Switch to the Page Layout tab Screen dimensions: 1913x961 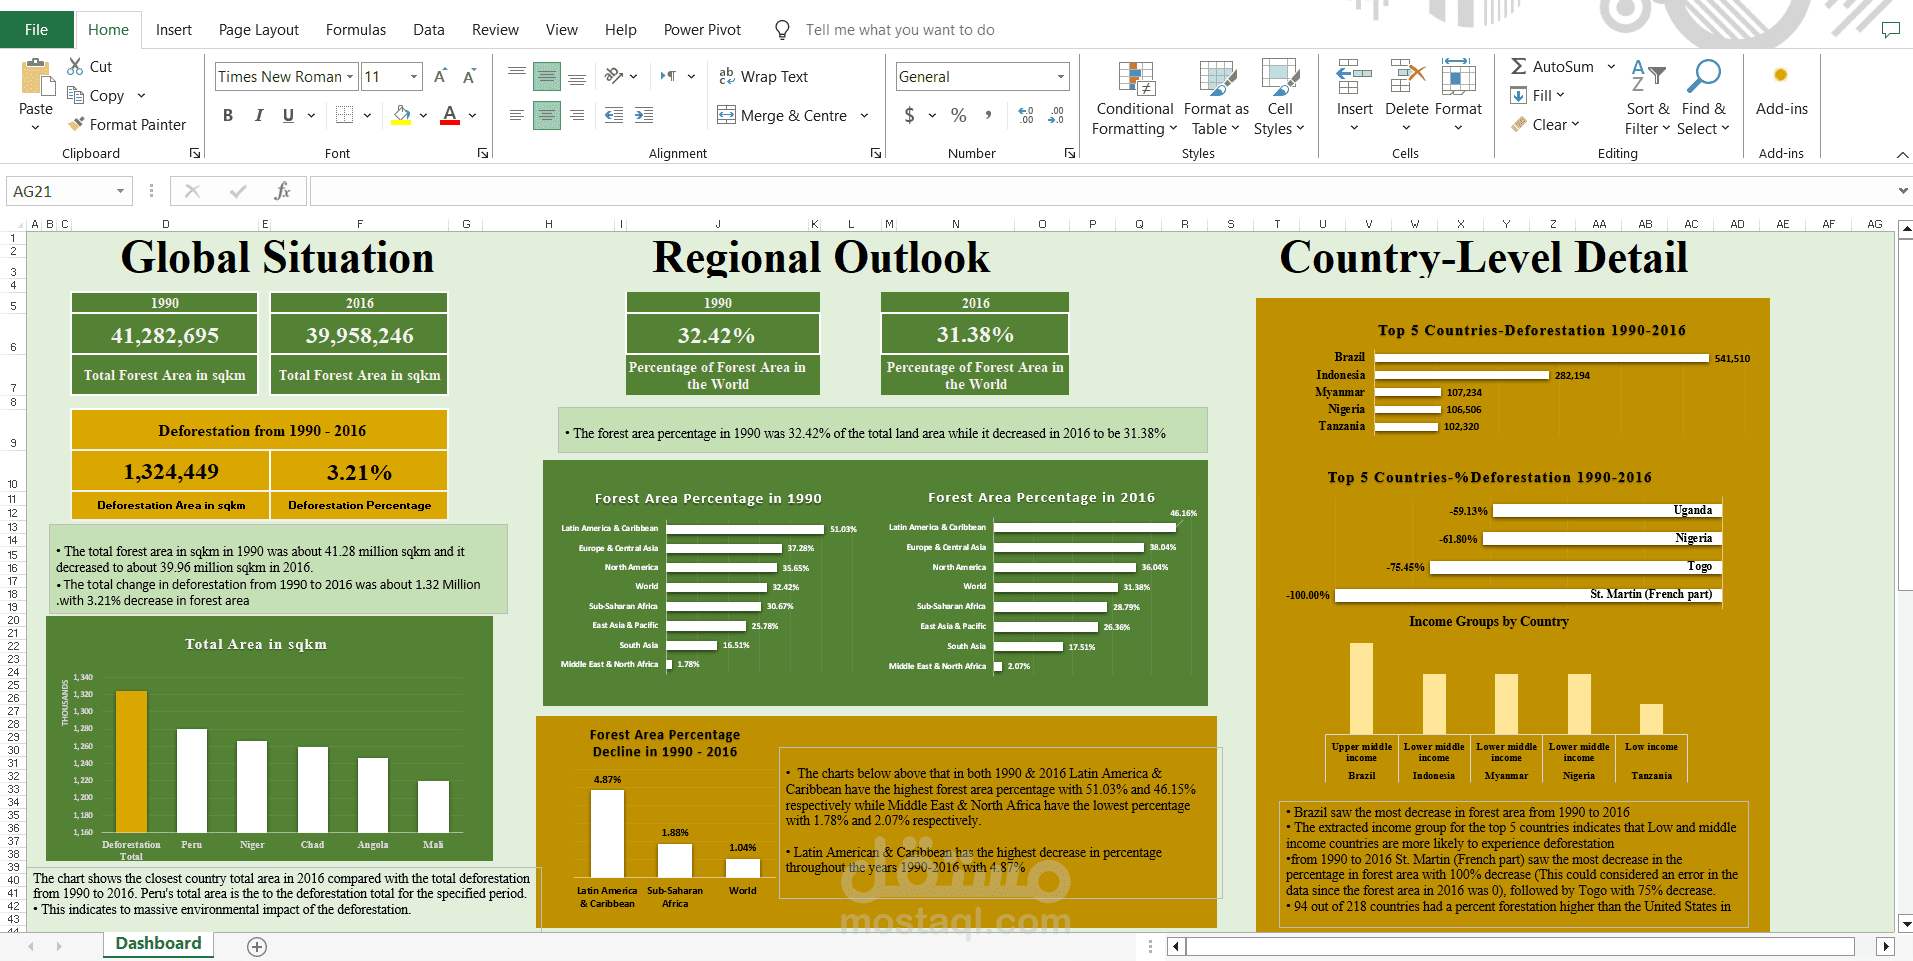259,30
